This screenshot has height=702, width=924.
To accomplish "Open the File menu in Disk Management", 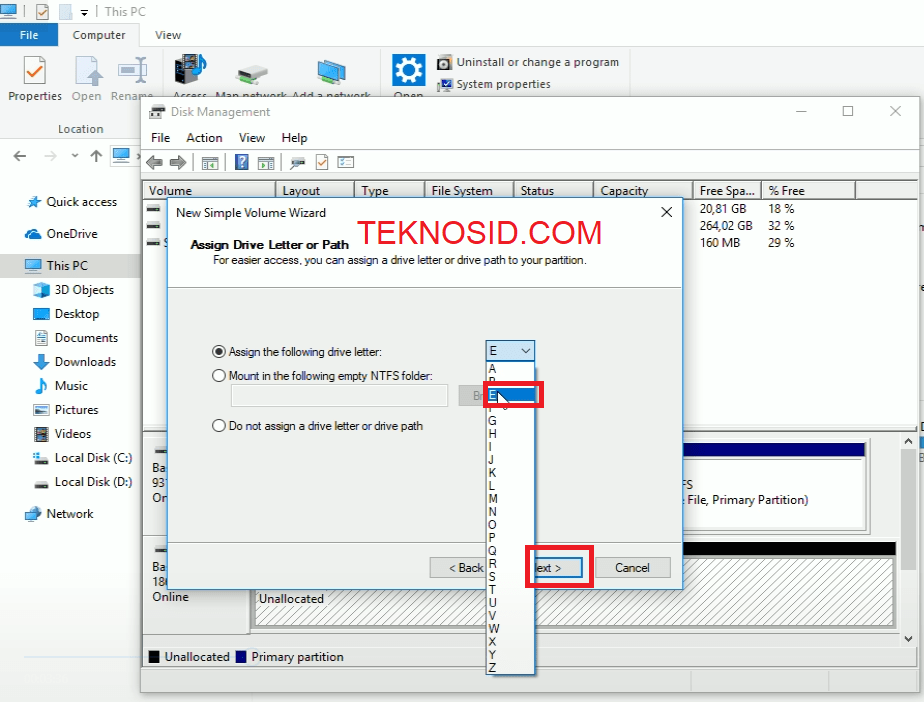I will point(160,138).
